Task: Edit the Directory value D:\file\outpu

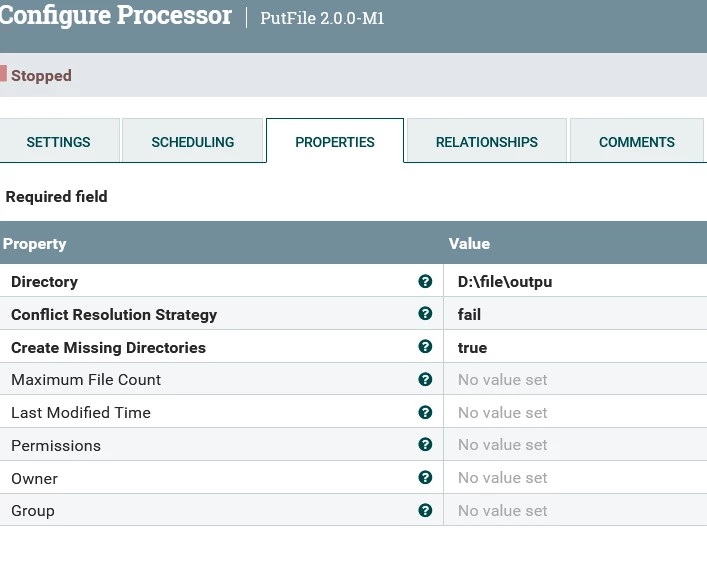Action: click(x=575, y=281)
